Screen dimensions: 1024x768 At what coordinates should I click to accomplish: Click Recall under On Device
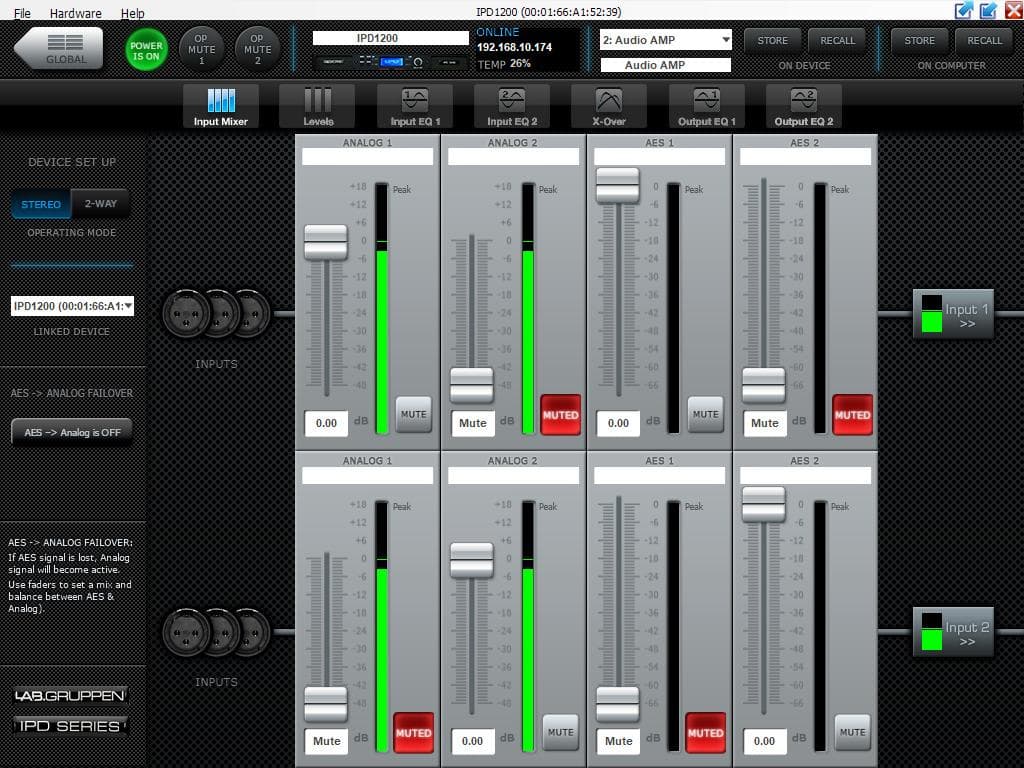tap(837, 40)
